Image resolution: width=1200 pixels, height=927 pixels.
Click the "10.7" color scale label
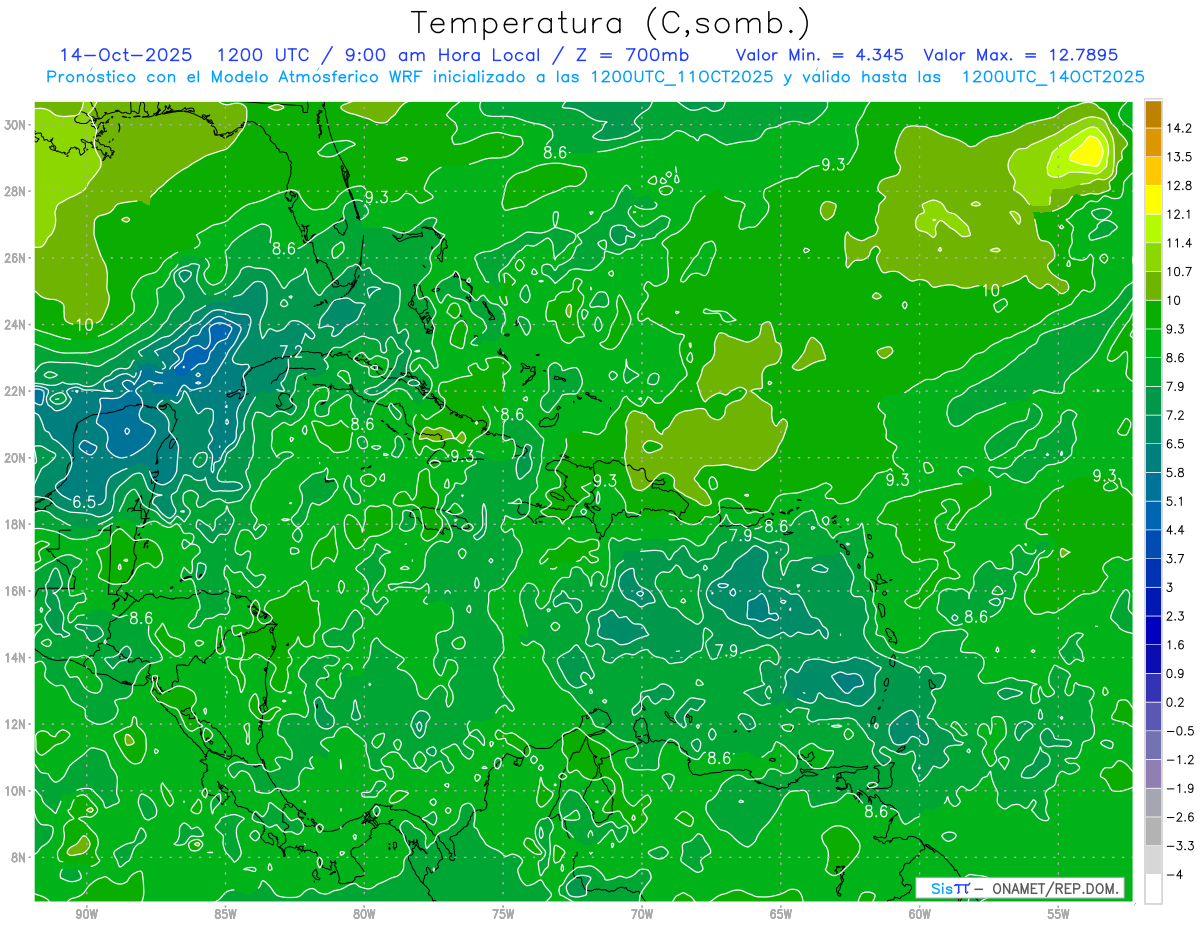(1181, 272)
